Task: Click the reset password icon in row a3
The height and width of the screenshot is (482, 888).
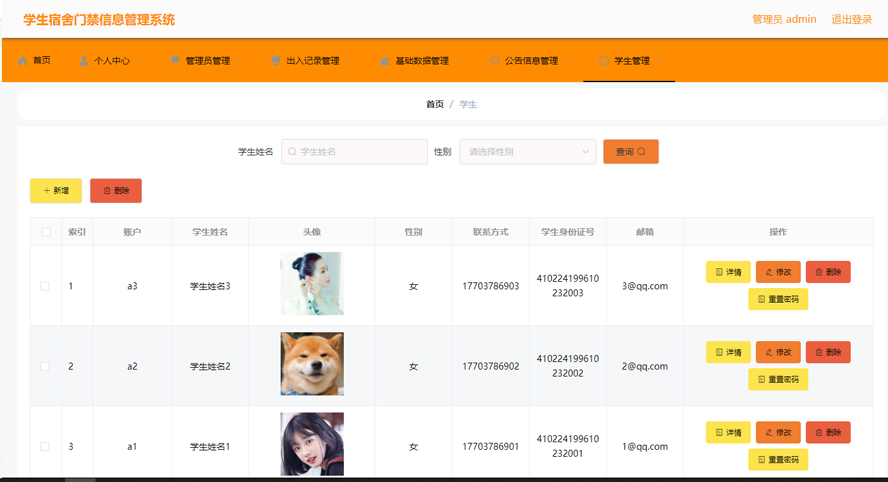Action: coord(762,299)
